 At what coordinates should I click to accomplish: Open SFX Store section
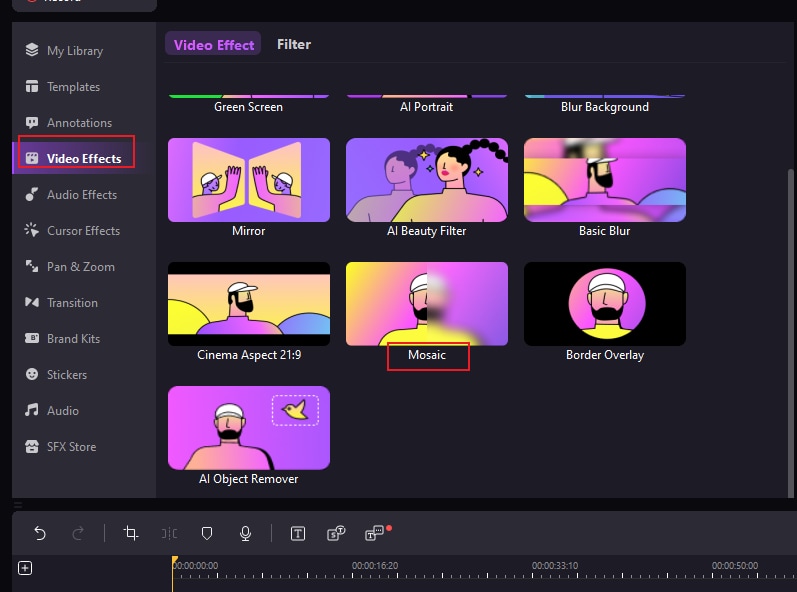pyautogui.click(x=84, y=447)
